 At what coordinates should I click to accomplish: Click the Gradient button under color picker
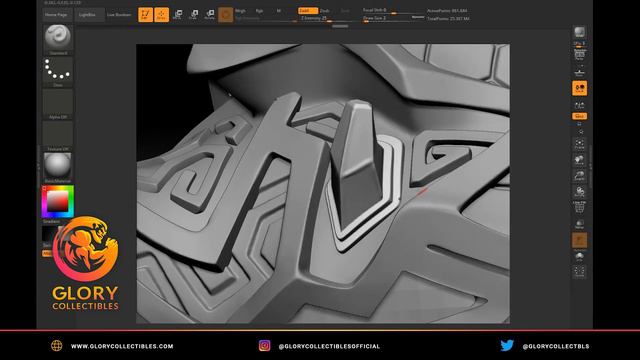pos(51,221)
